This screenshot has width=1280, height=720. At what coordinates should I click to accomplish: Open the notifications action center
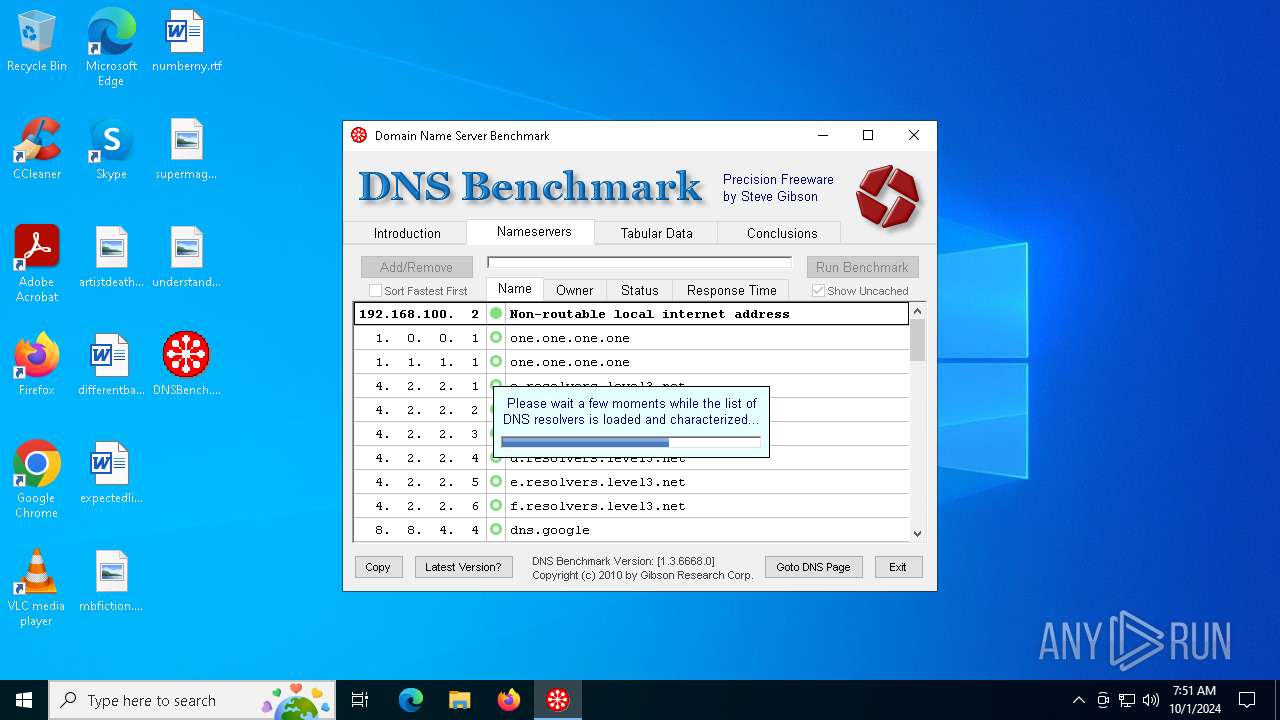pyautogui.click(x=1247, y=700)
